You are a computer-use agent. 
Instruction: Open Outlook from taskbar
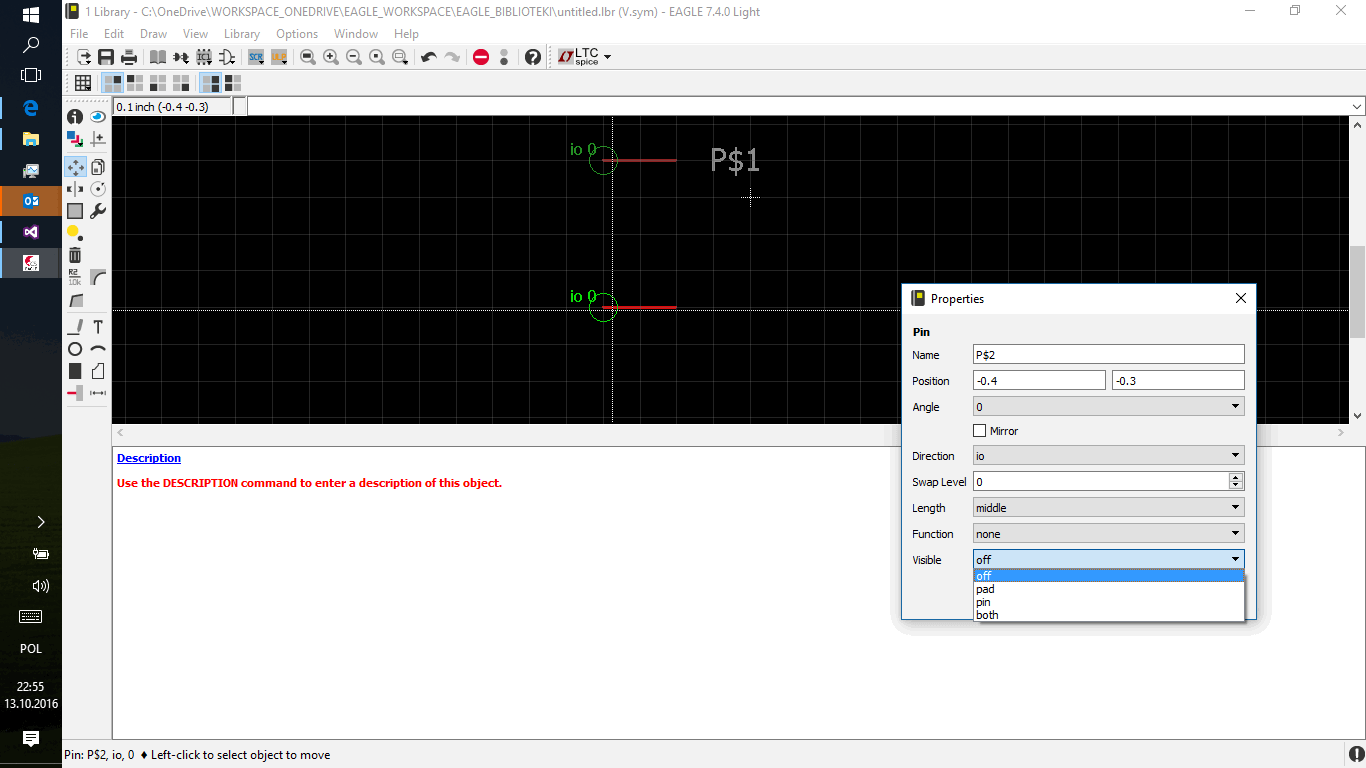point(31,201)
